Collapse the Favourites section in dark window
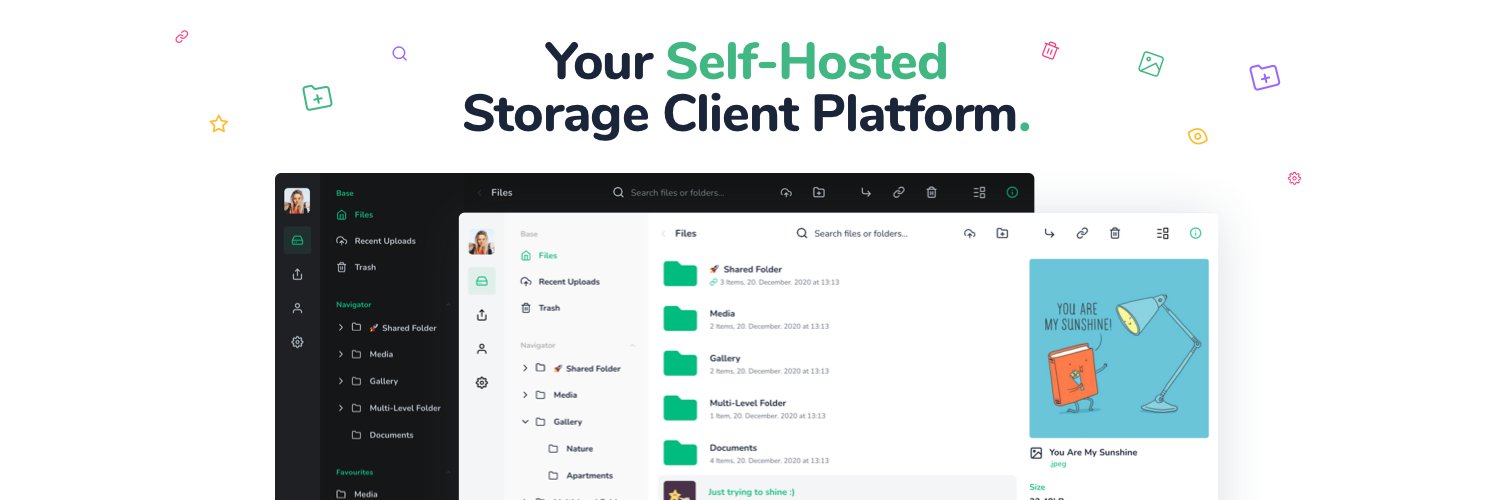Image resolution: width=1500 pixels, height=500 pixels. tap(448, 472)
